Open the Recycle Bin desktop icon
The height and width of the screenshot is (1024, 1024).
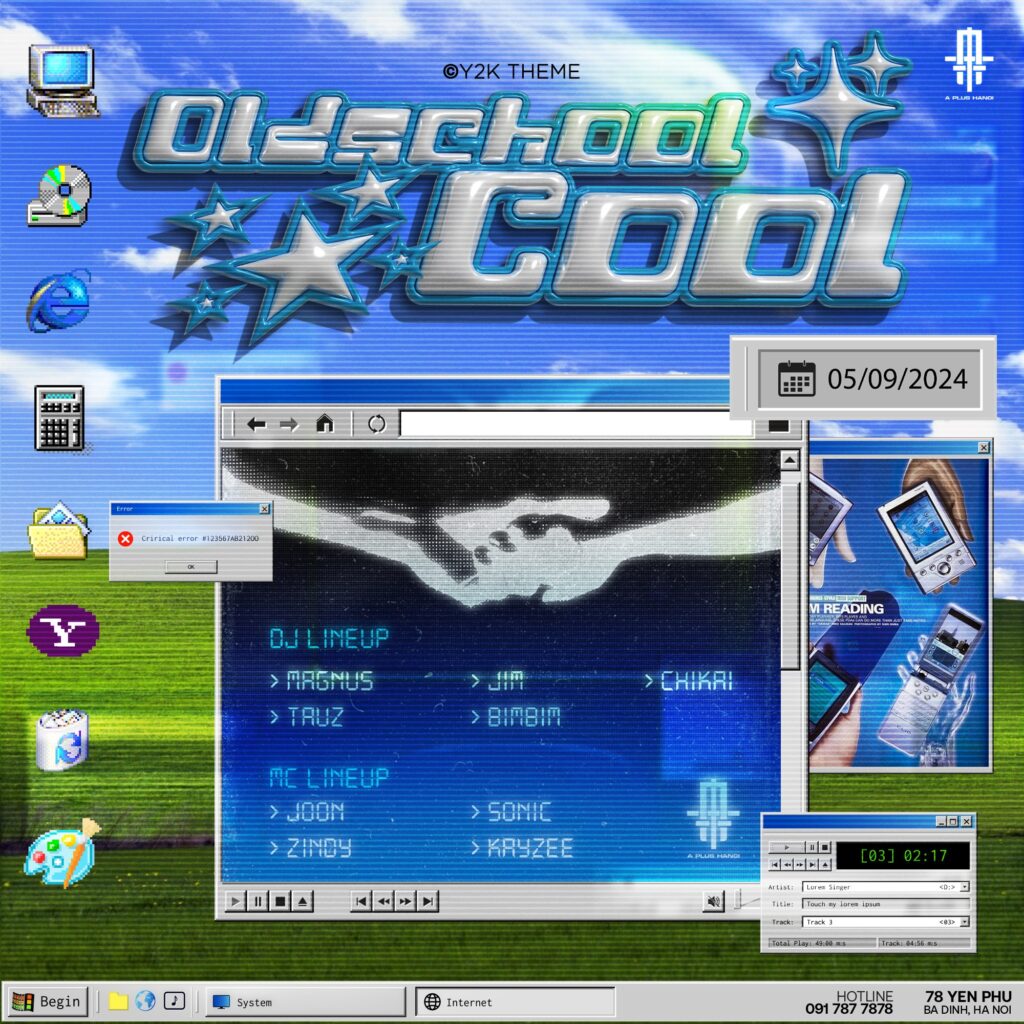click(63, 740)
